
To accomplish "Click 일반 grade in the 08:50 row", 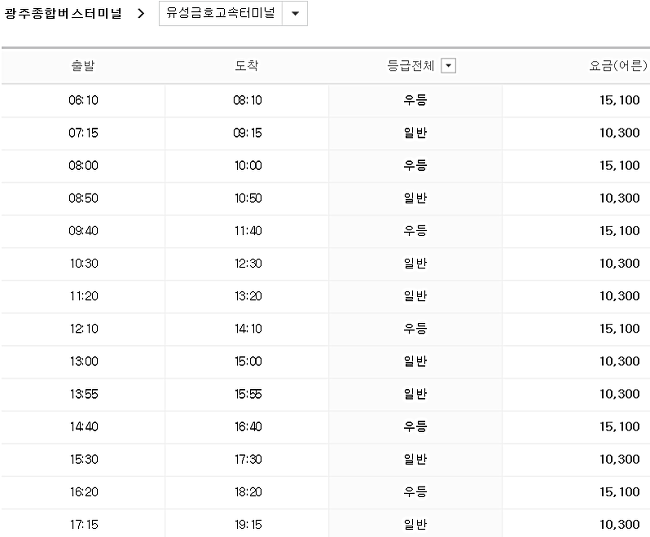I will tap(415, 198).
